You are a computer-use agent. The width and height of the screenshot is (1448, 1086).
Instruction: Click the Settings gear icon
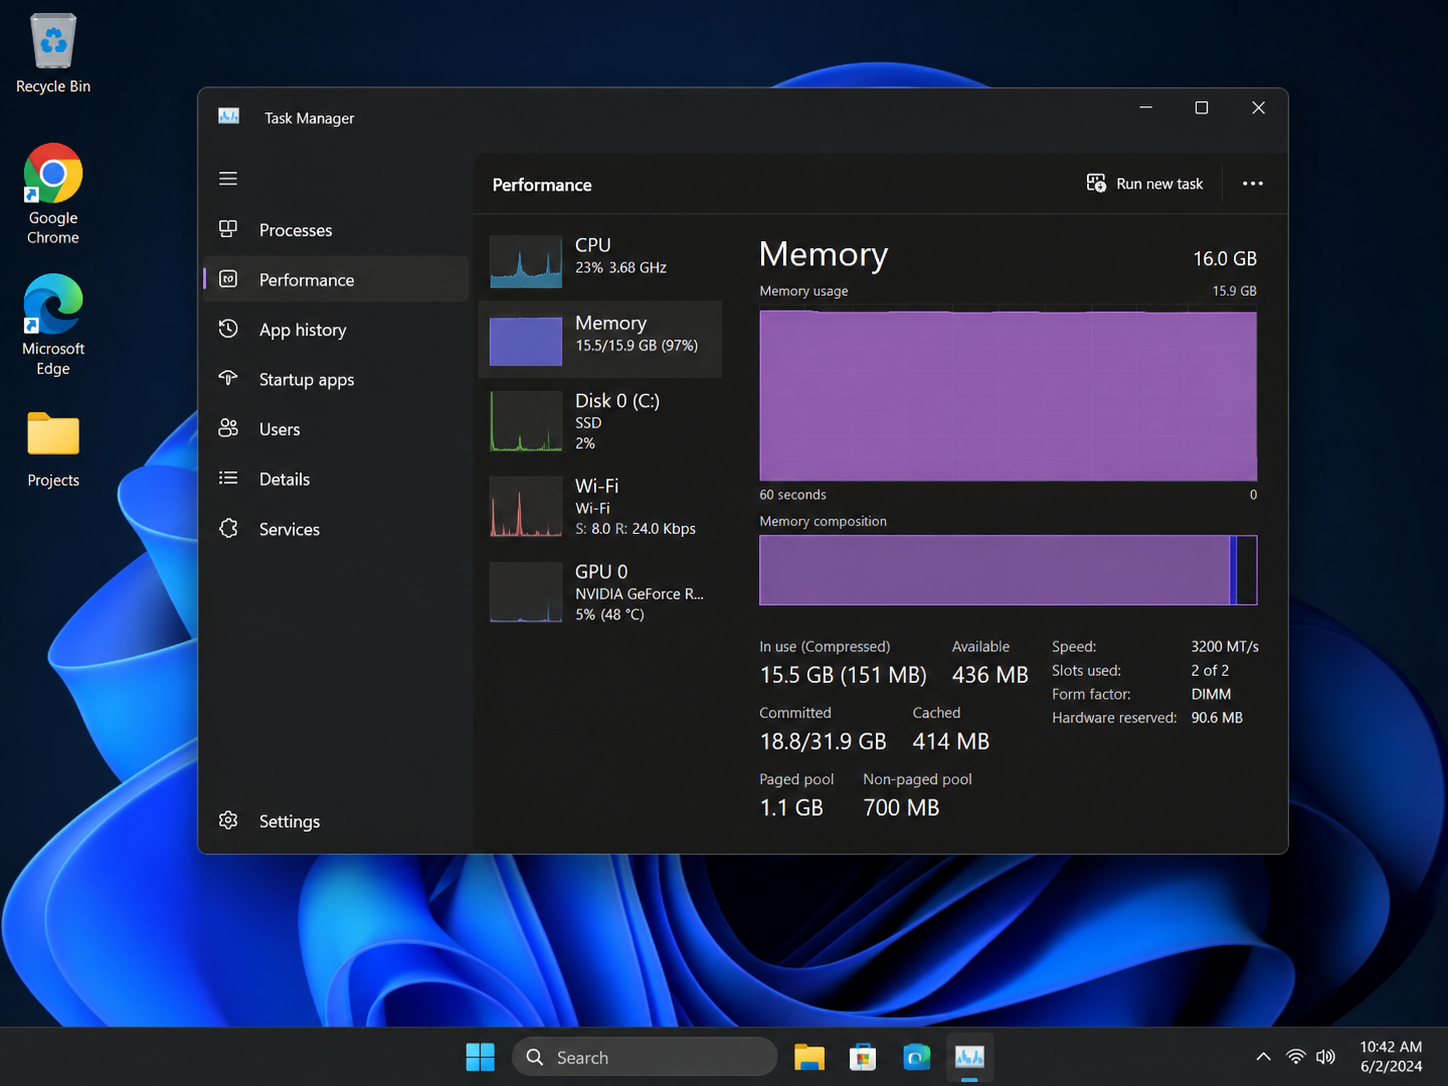228,820
